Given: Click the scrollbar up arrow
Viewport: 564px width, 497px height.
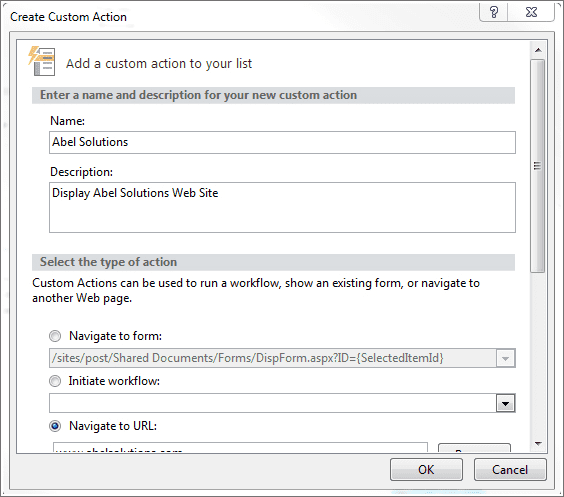Looking at the screenshot, I should [x=538, y=50].
